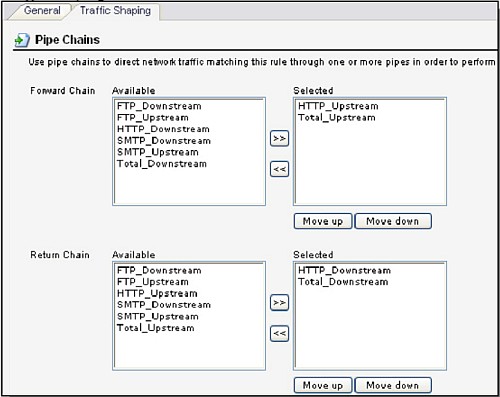Remove pipe from Forward Chain with << button
Image resolution: width=500 pixels, height=397 pixels.
coord(279,169)
